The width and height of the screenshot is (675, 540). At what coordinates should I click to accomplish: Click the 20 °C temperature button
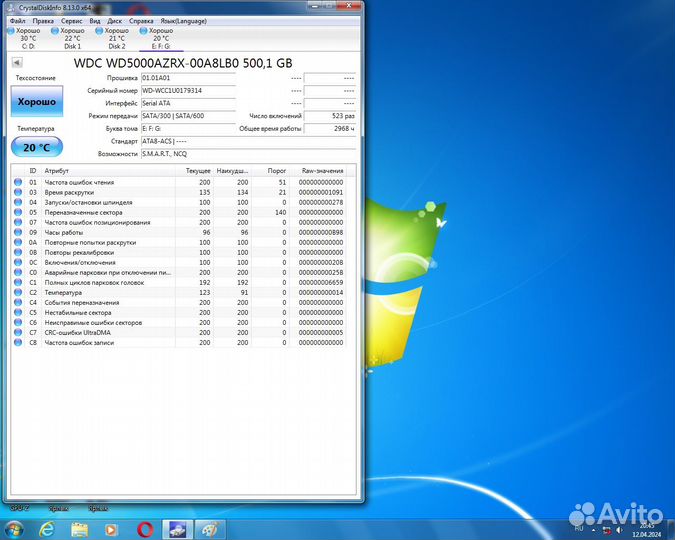click(36, 147)
